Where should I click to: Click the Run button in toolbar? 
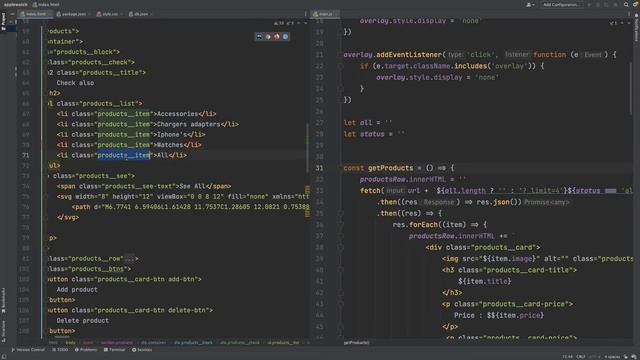click(589, 4)
